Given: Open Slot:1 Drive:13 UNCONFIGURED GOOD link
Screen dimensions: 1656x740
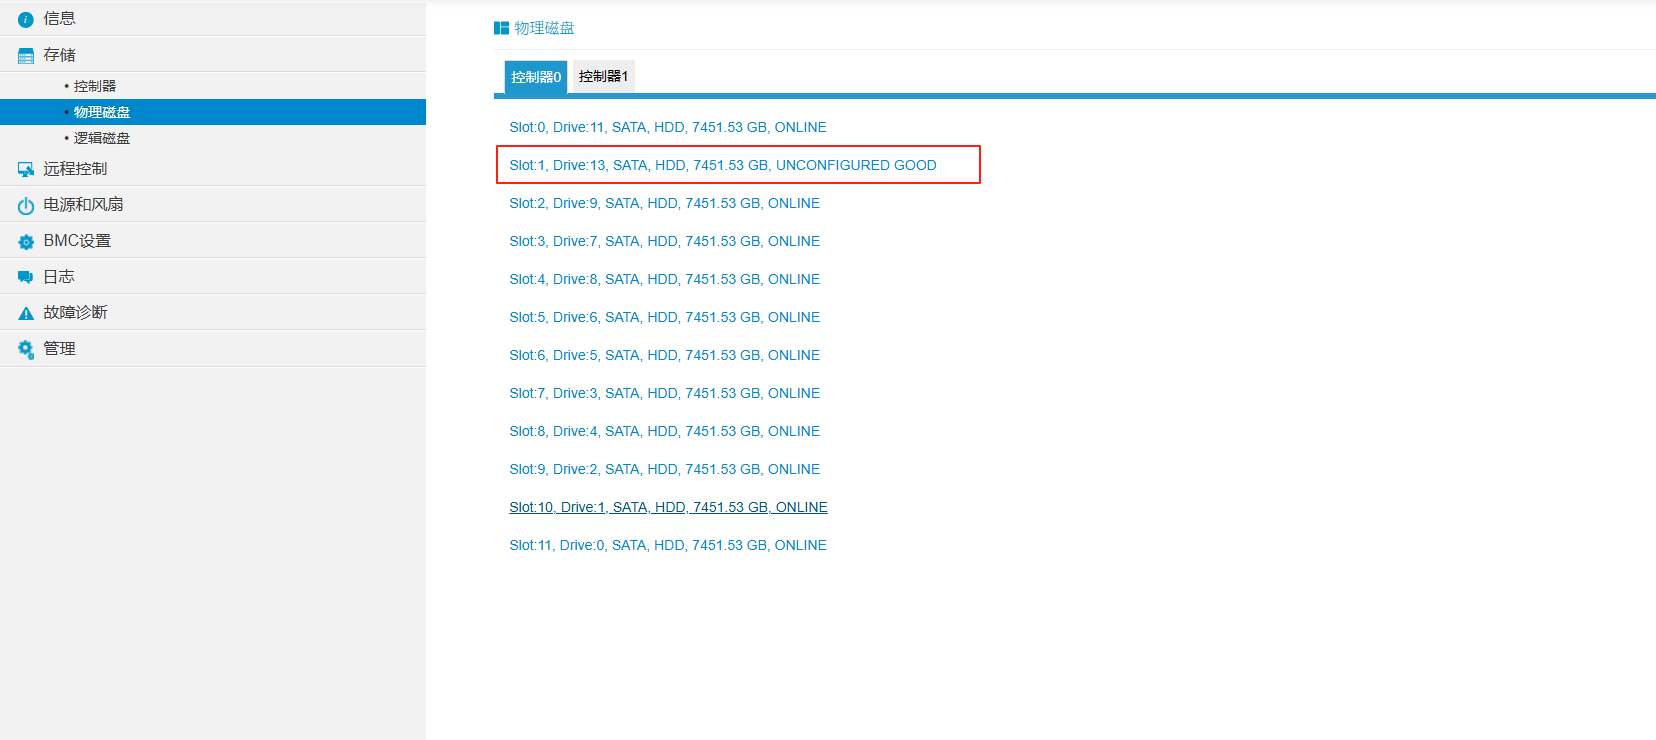Looking at the screenshot, I should (723, 165).
